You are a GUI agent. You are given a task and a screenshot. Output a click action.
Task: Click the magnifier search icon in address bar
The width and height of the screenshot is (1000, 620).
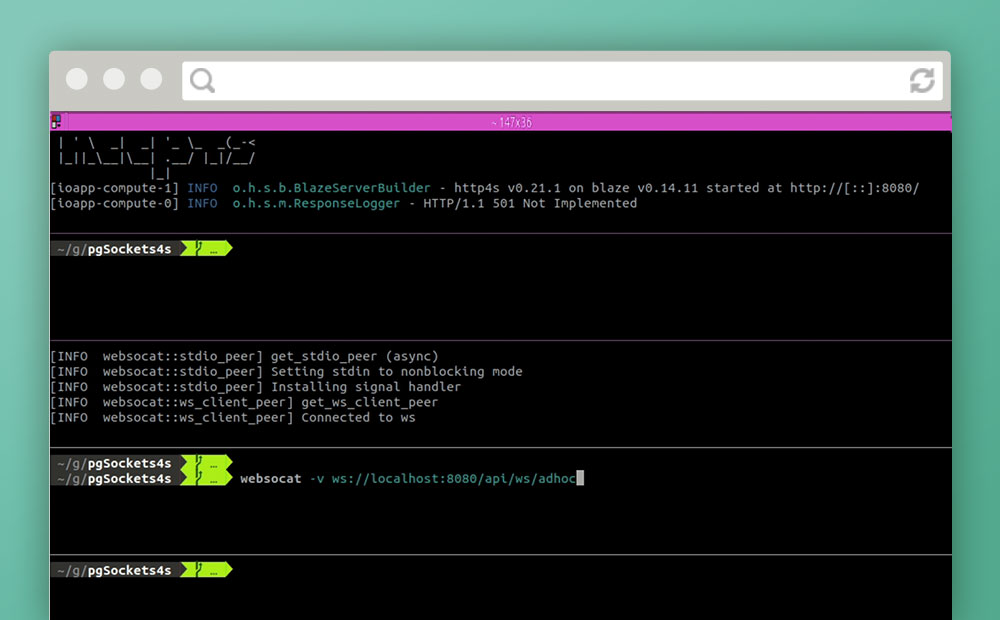[203, 81]
